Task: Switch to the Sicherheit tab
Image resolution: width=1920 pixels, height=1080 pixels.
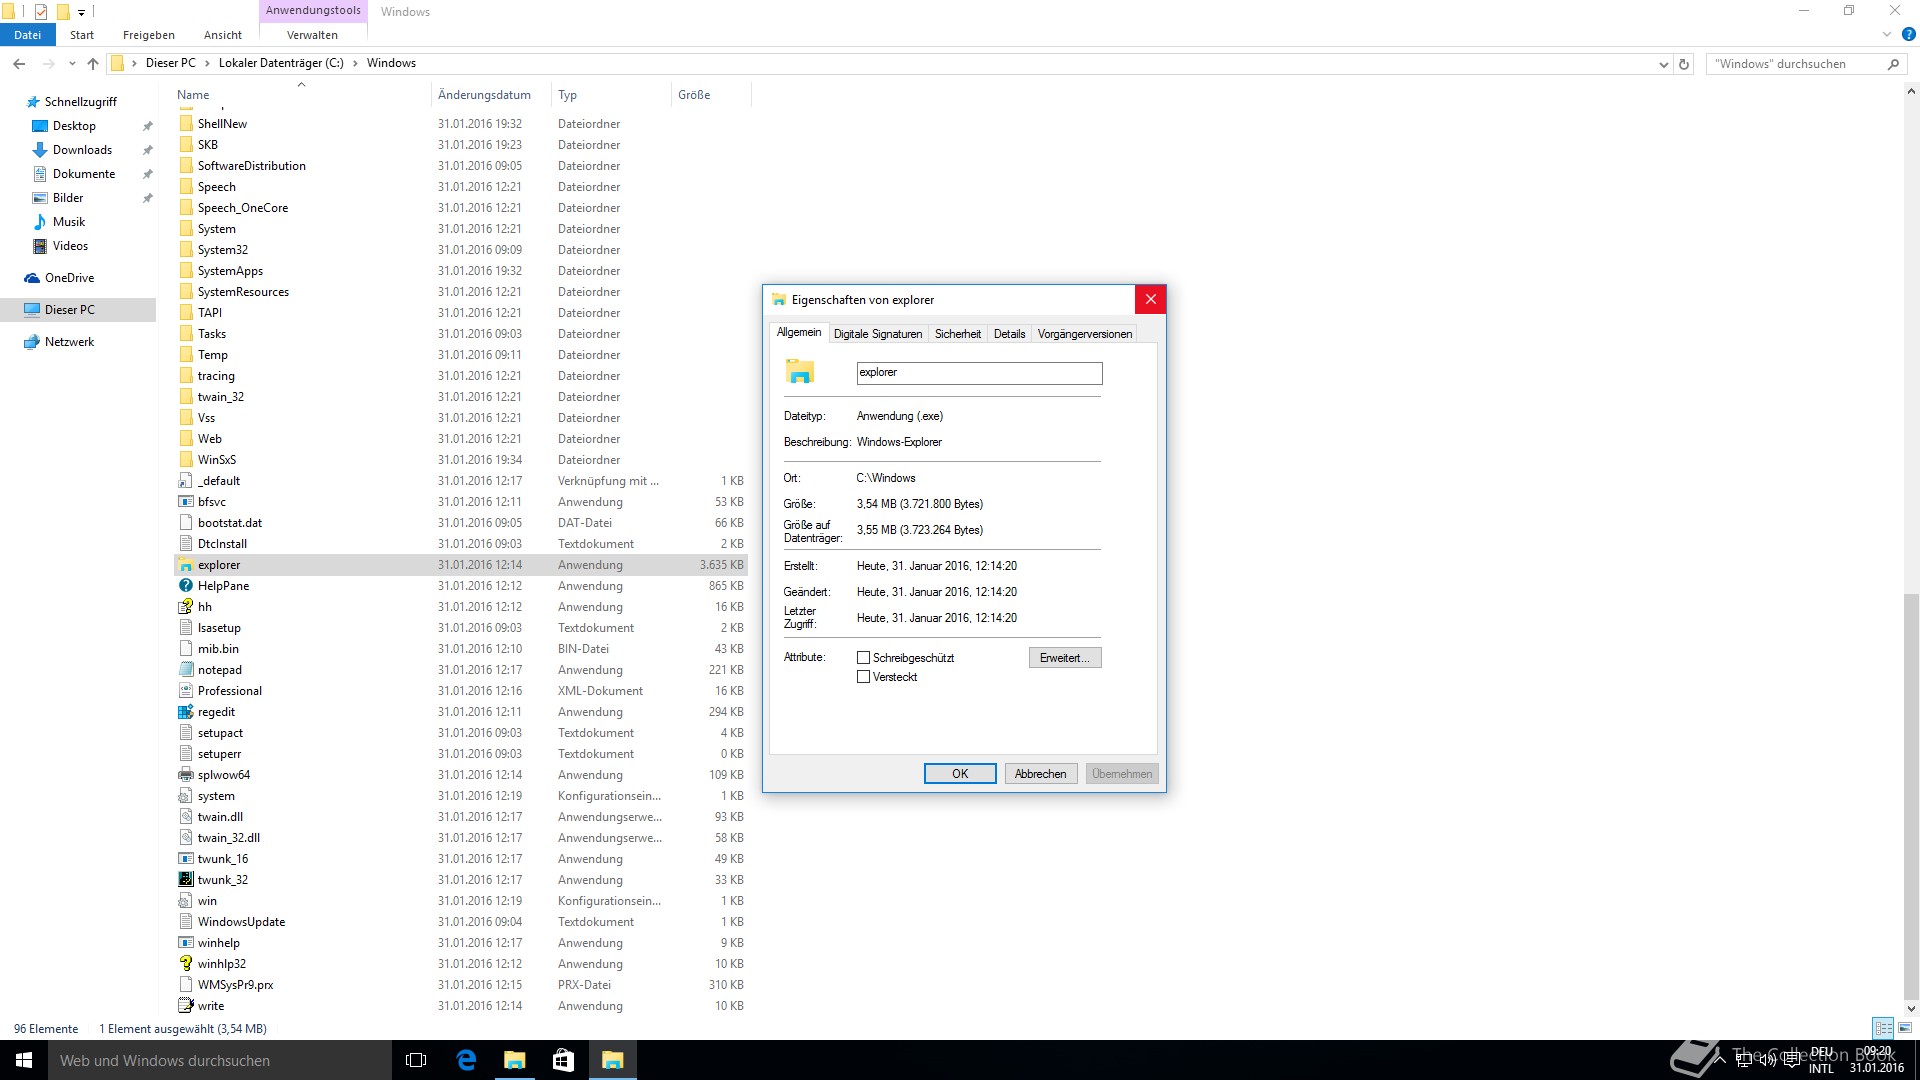Action: (x=958, y=334)
